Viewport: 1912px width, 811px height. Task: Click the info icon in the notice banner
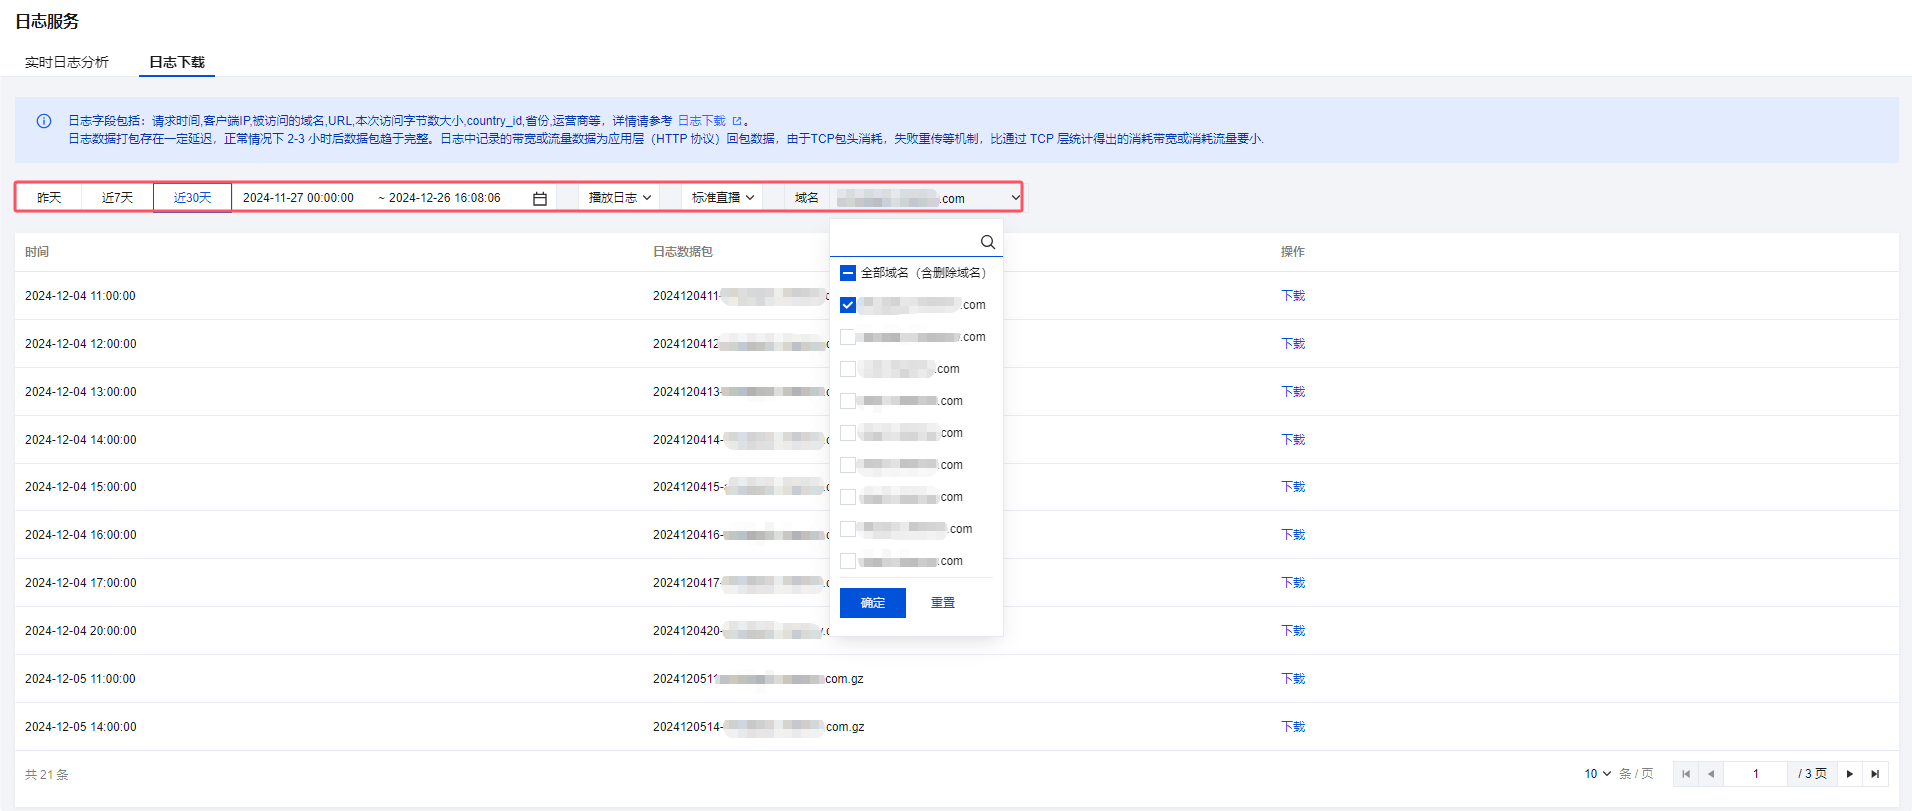click(x=44, y=121)
